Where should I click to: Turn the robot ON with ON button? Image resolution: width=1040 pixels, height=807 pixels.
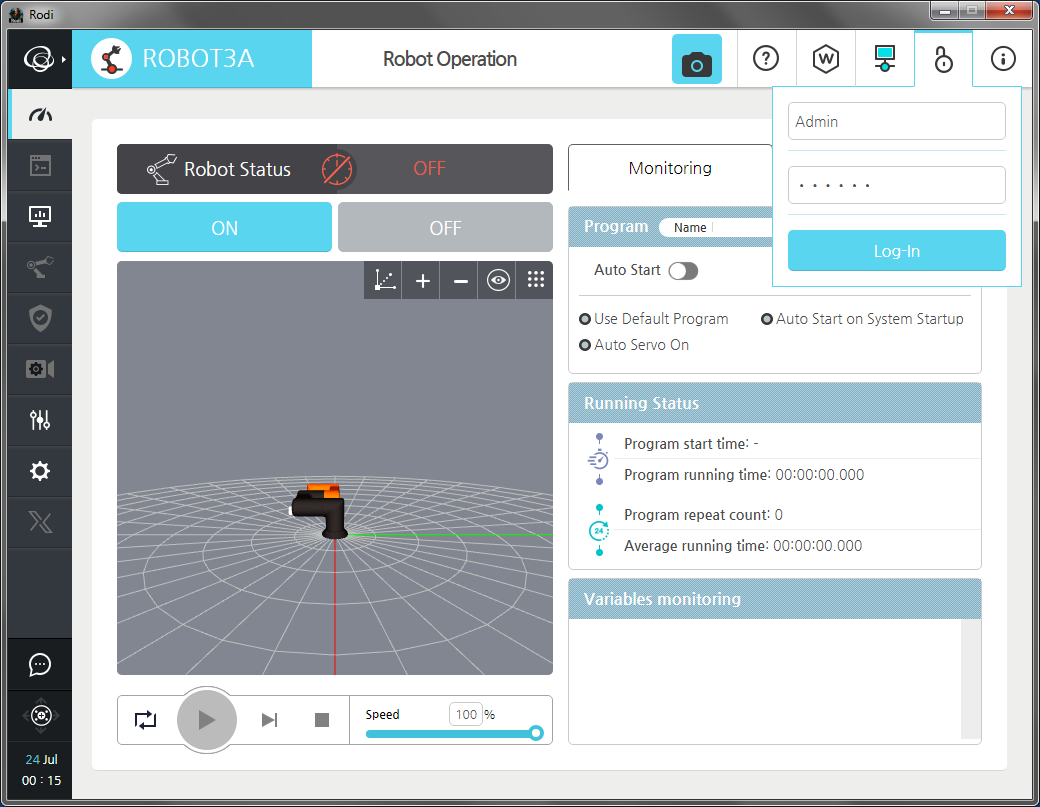(224, 228)
